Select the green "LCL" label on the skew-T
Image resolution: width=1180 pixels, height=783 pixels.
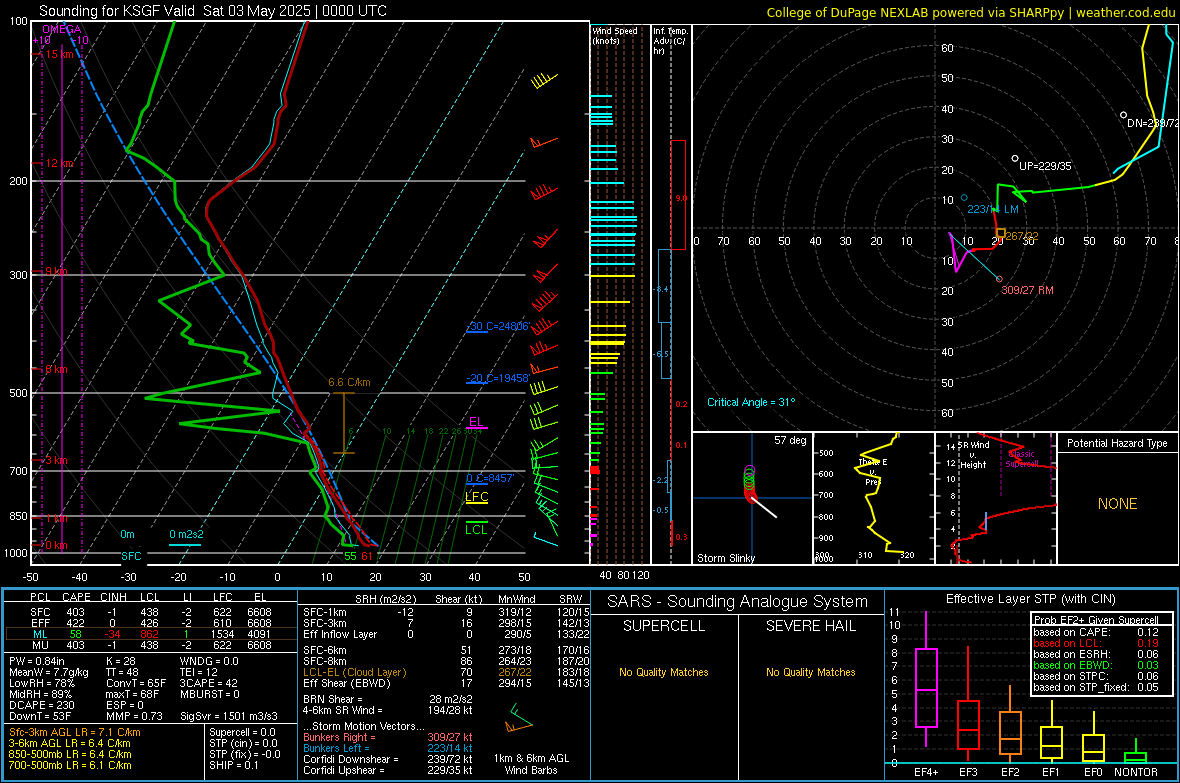(x=476, y=529)
